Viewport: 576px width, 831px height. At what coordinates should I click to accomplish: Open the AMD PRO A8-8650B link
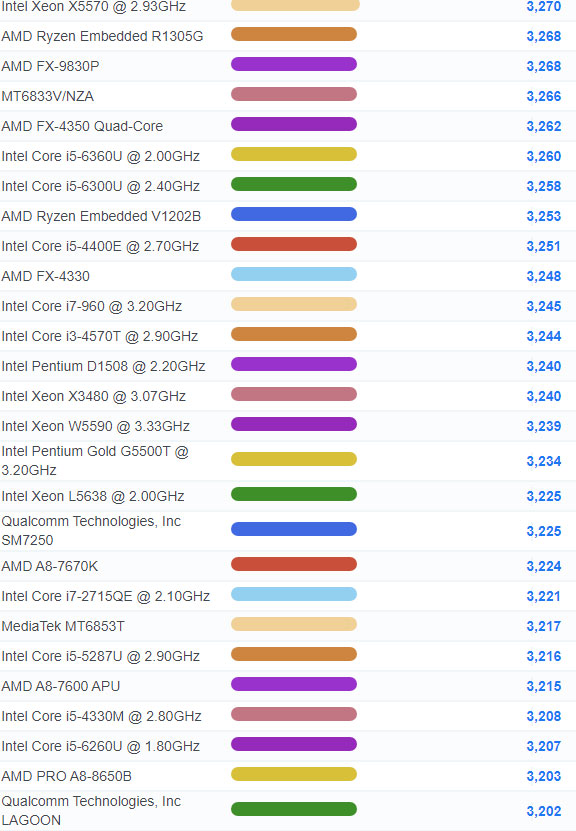point(67,776)
